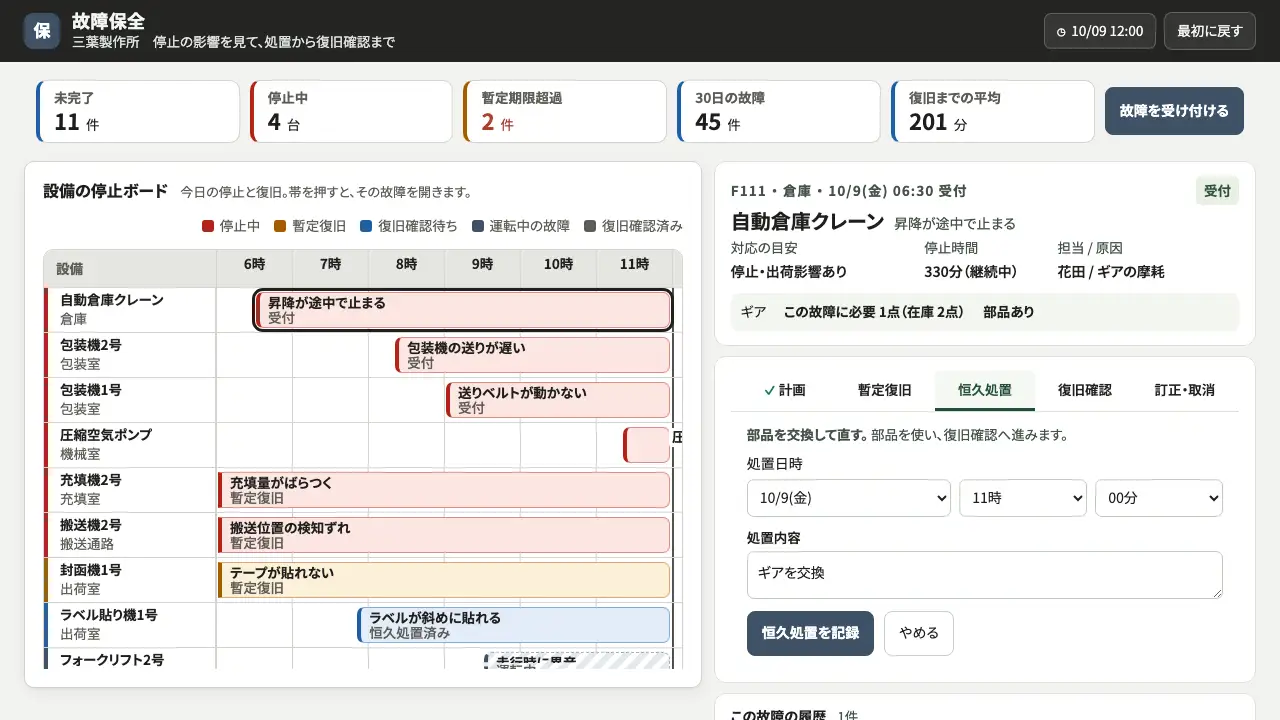This screenshot has height=720, width=1280.
Task: Open the minute dropdown showing 00分
Action: 1159,498
